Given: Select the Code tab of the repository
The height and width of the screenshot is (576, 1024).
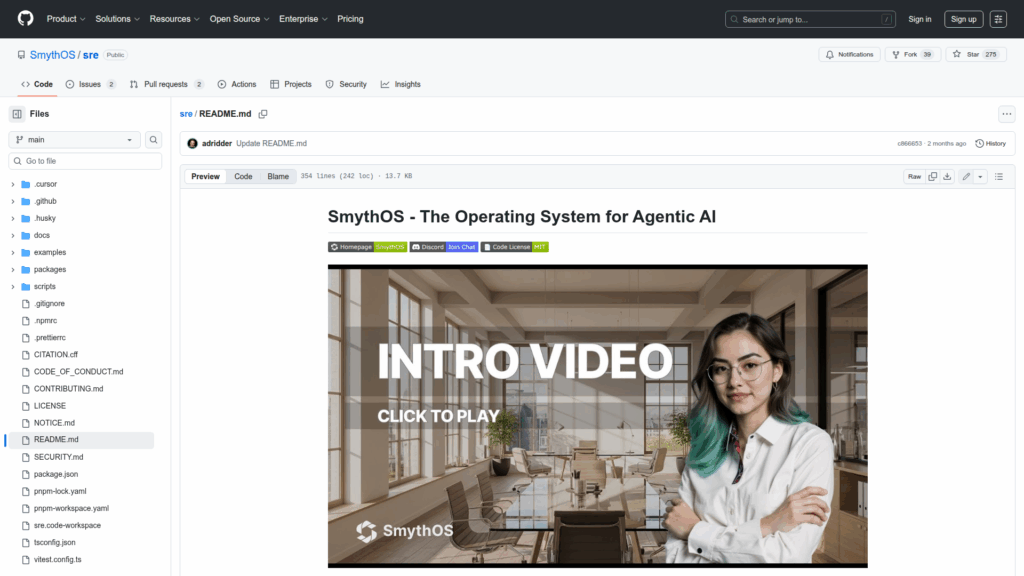Looking at the screenshot, I should pos(37,84).
